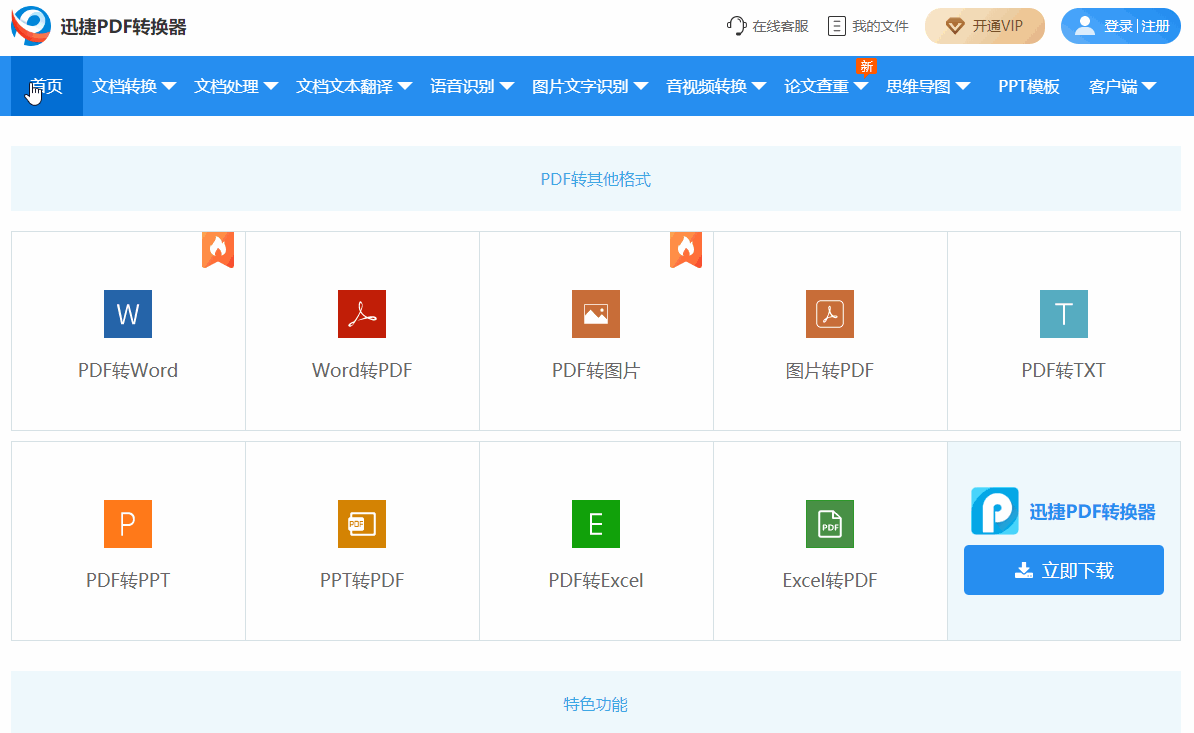
Task: Open the PPT模板 nav item
Action: pyautogui.click(x=1029, y=86)
